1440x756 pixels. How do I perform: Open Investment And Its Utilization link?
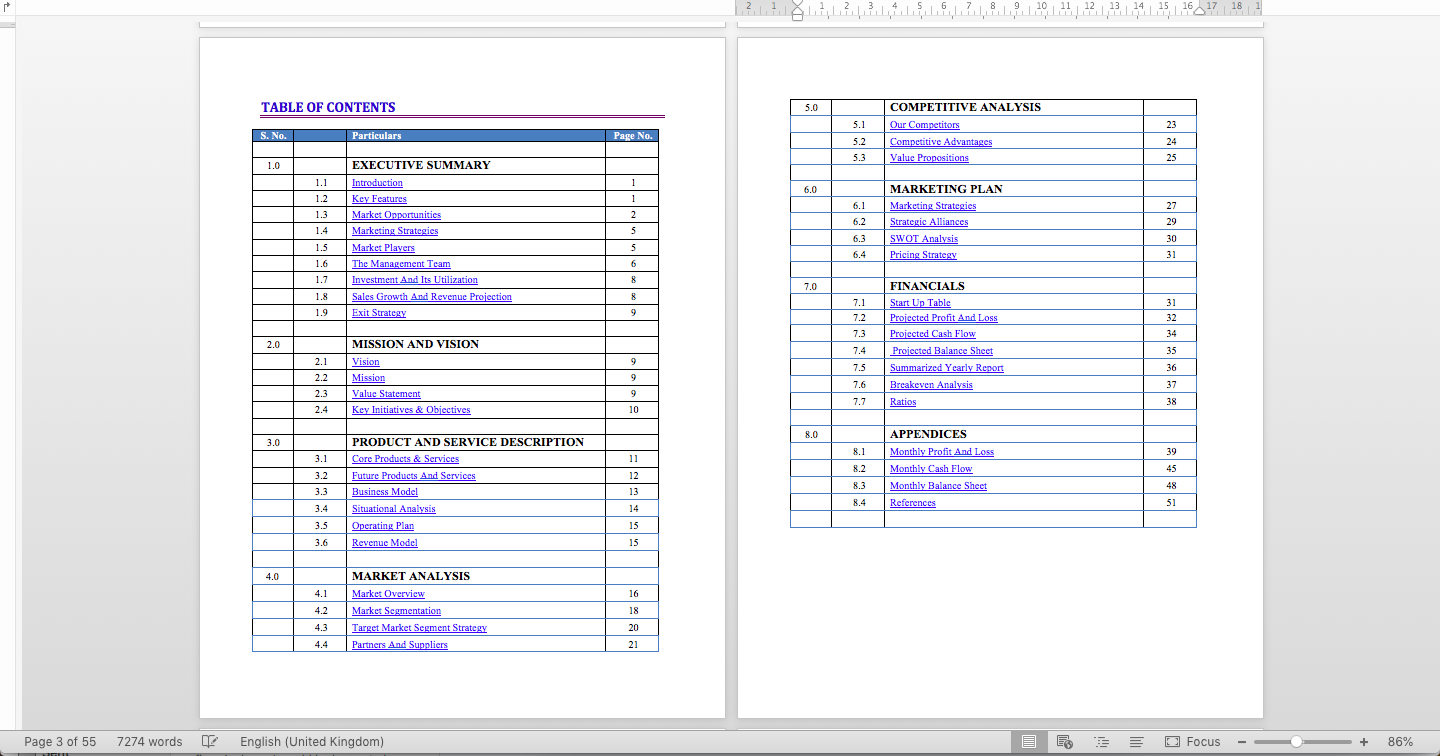coord(415,280)
